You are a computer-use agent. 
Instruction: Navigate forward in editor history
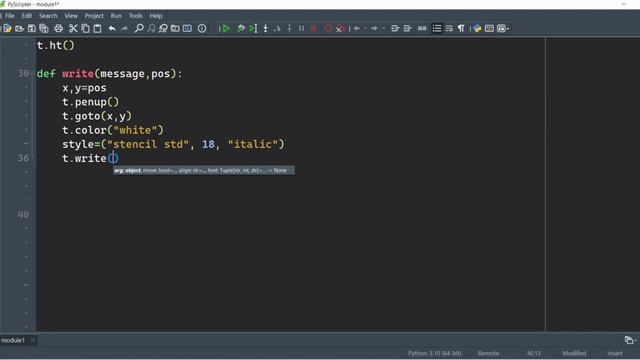tap(374, 29)
